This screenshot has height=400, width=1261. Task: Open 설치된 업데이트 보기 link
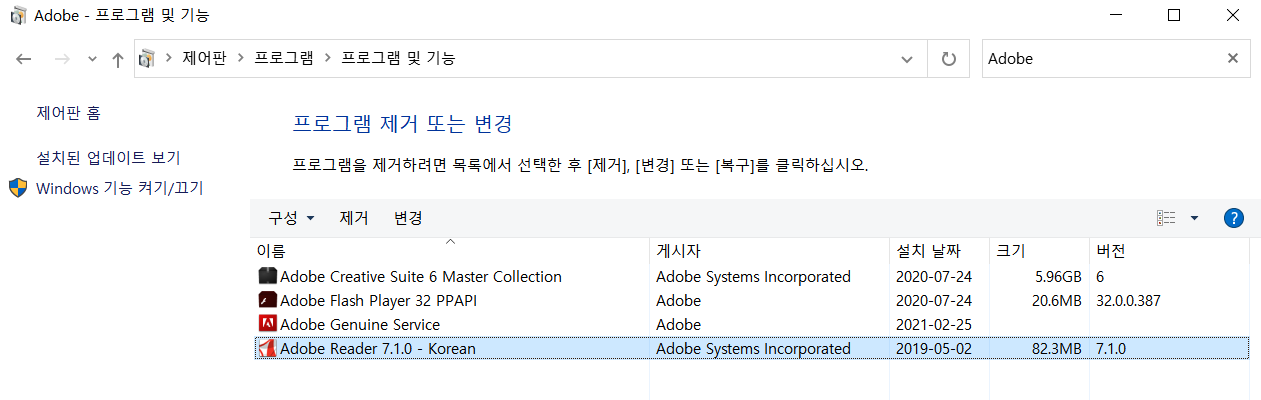(x=108, y=158)
